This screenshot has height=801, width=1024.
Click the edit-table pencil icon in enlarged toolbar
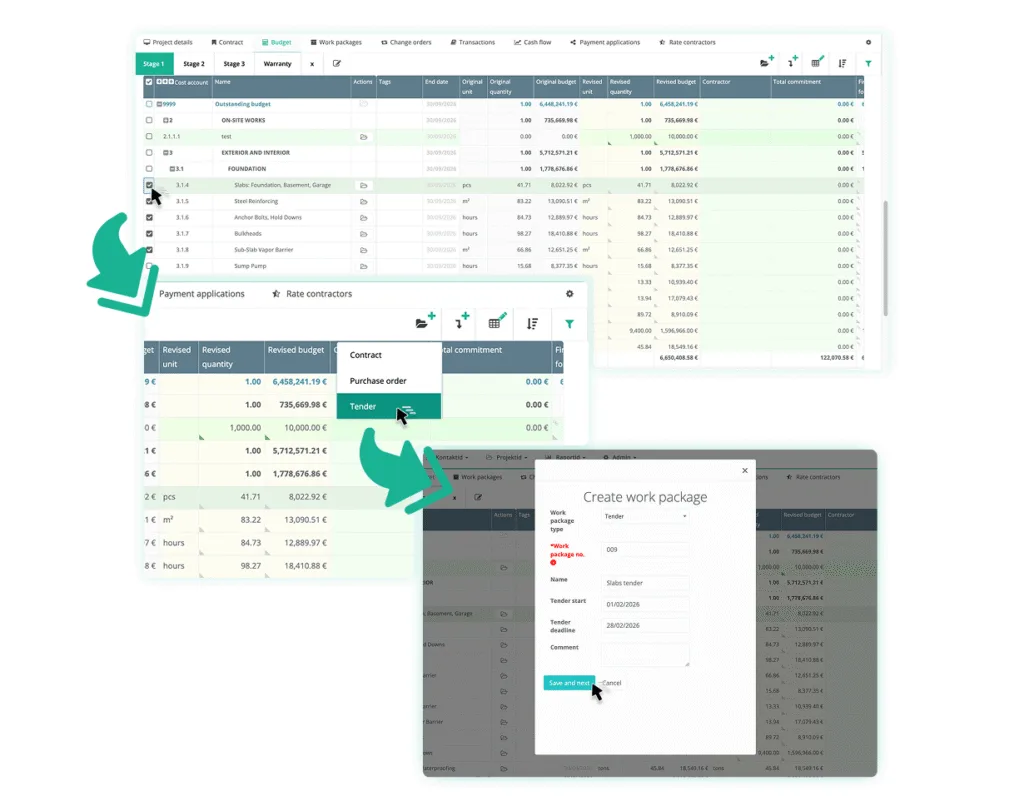[495, 322]
